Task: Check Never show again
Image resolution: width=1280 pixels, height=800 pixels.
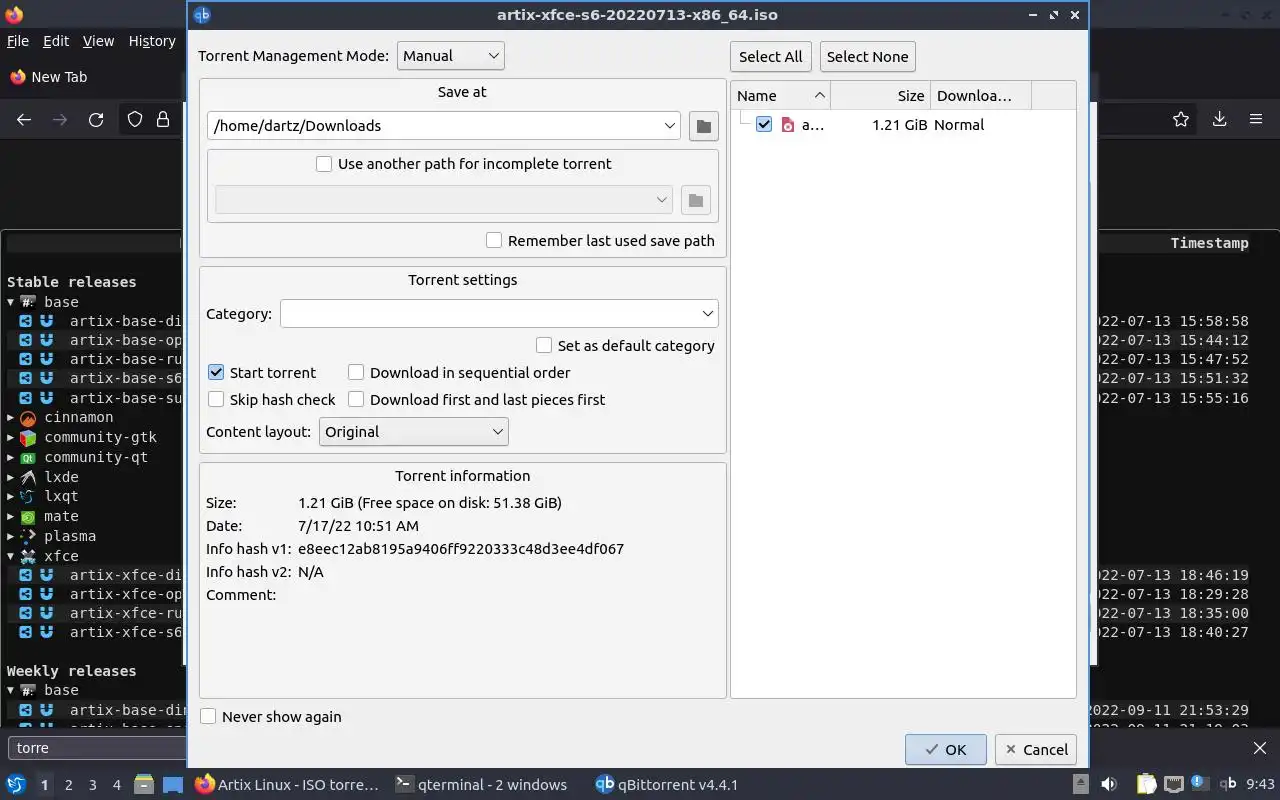Action: click(x=208, y=716)
